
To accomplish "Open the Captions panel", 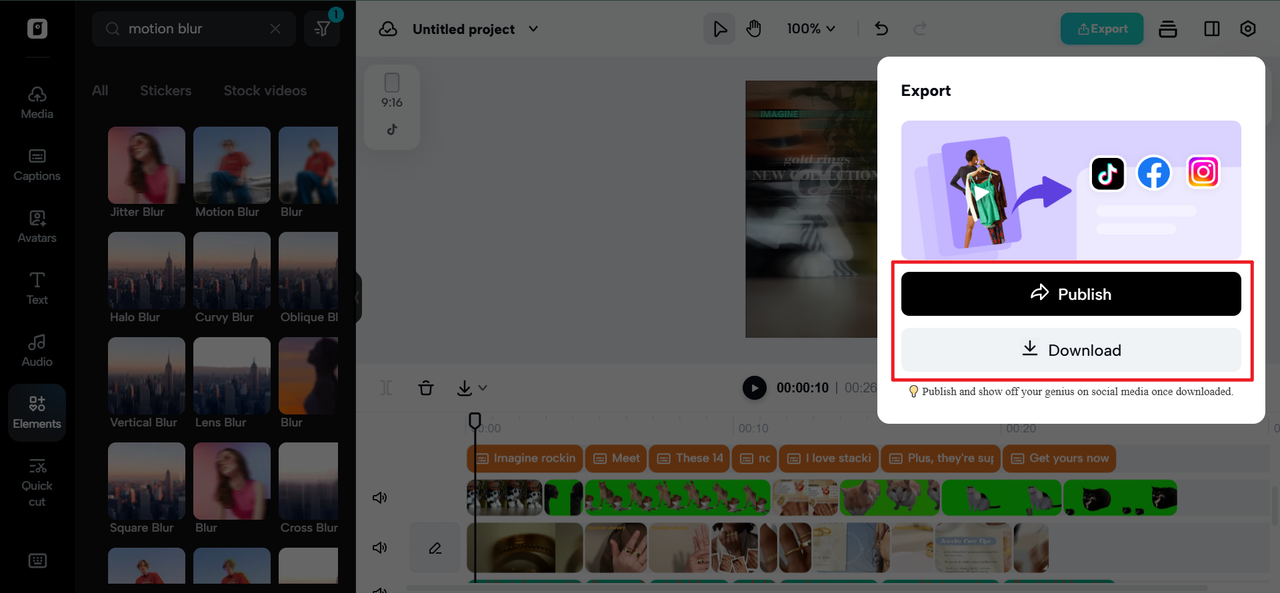I will click(x=37, y=164).
